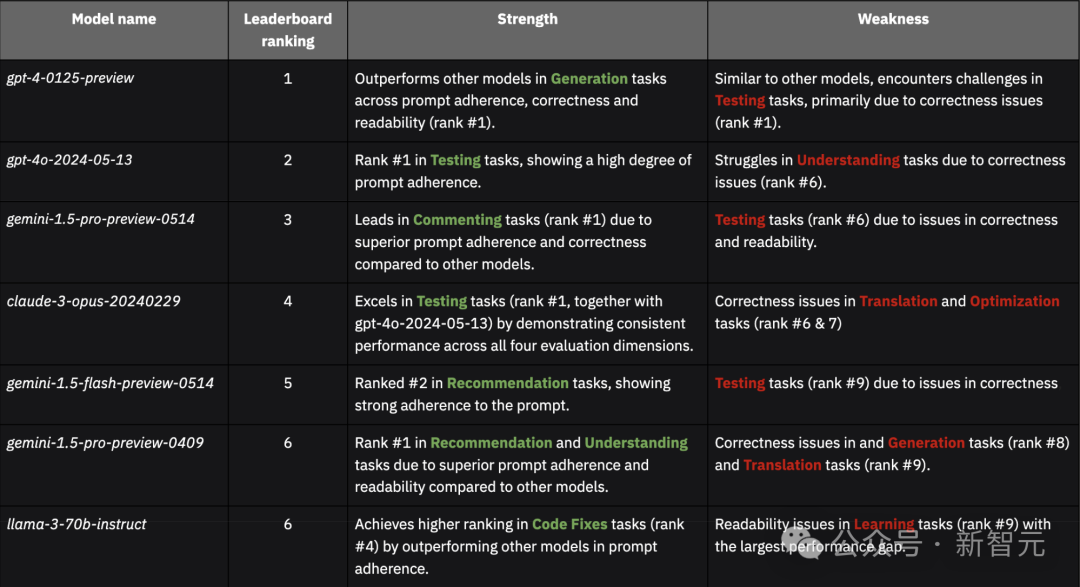Select the gpt-4-0125-preview model name cell
Viewport: 1080px width, 587px height.
[x=71, y=78]
